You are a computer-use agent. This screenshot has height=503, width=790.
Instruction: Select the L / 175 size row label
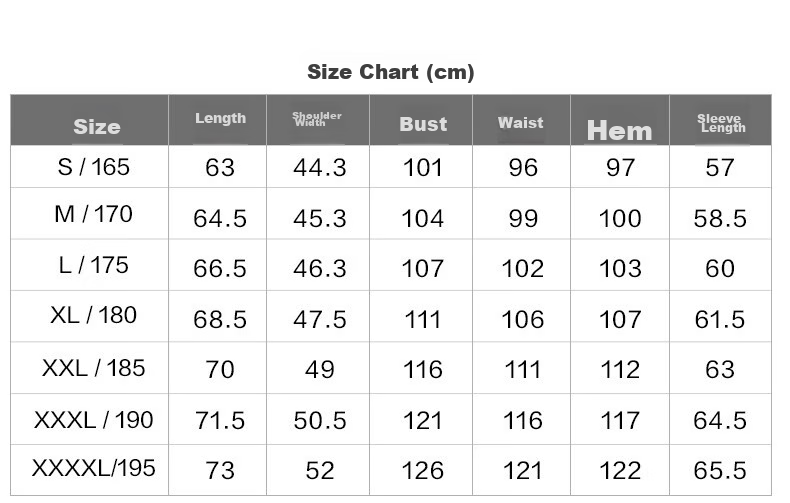(94, 265)
